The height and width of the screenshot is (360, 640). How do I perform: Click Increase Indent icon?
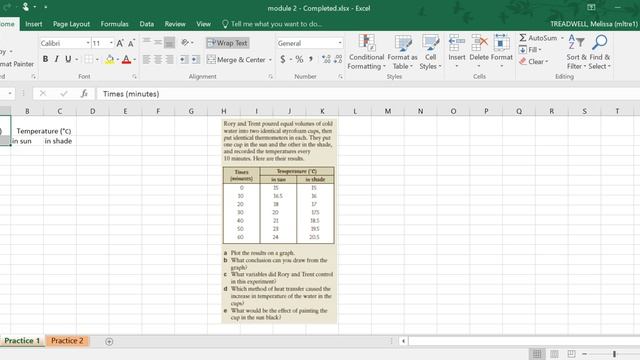point(196,60)
